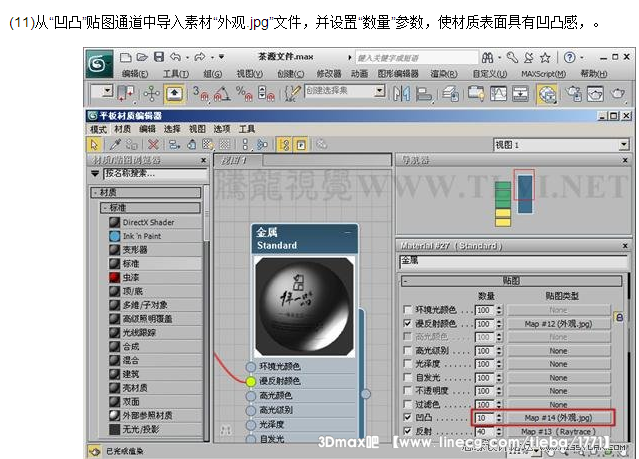Open the 修改器 main menu

[329, 74]
